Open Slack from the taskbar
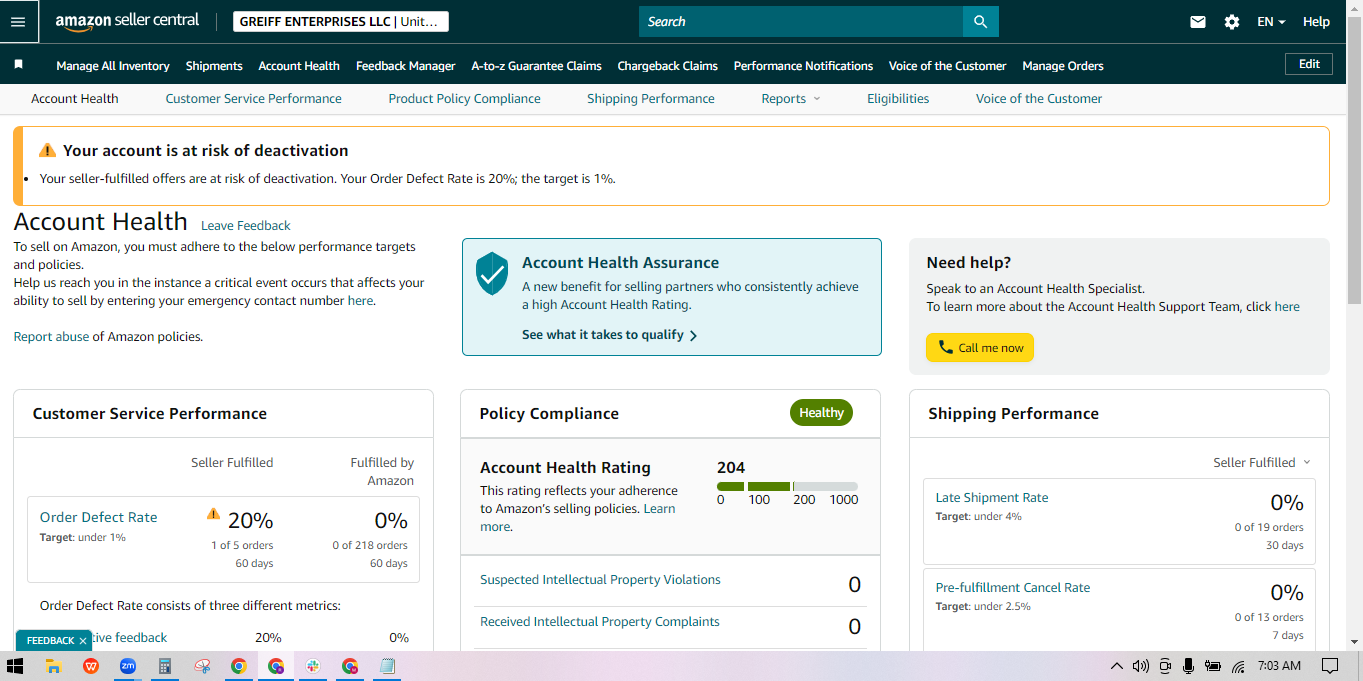The width and height of the screenshot is (1363, 681). [x=313, y=666]
